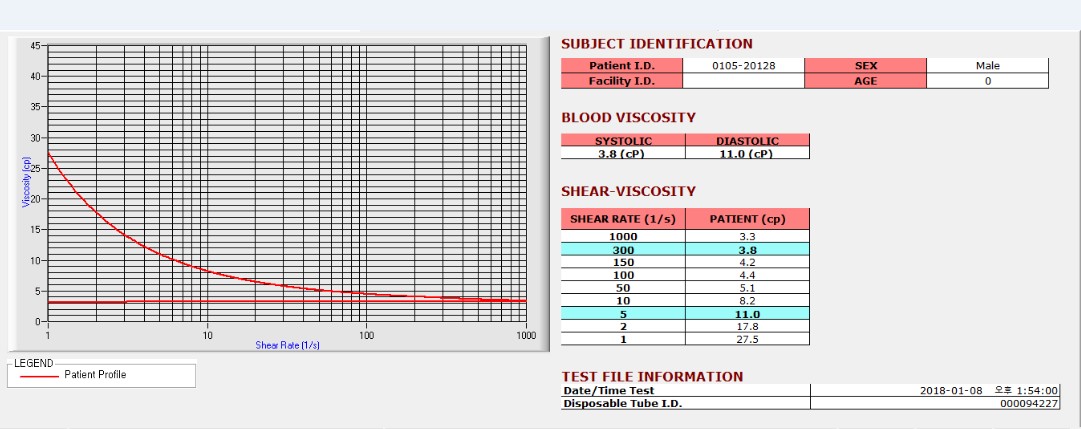Select the 17.8 viscosity value cell
This screenshot has width=1081, height=429.
(747, 326)
